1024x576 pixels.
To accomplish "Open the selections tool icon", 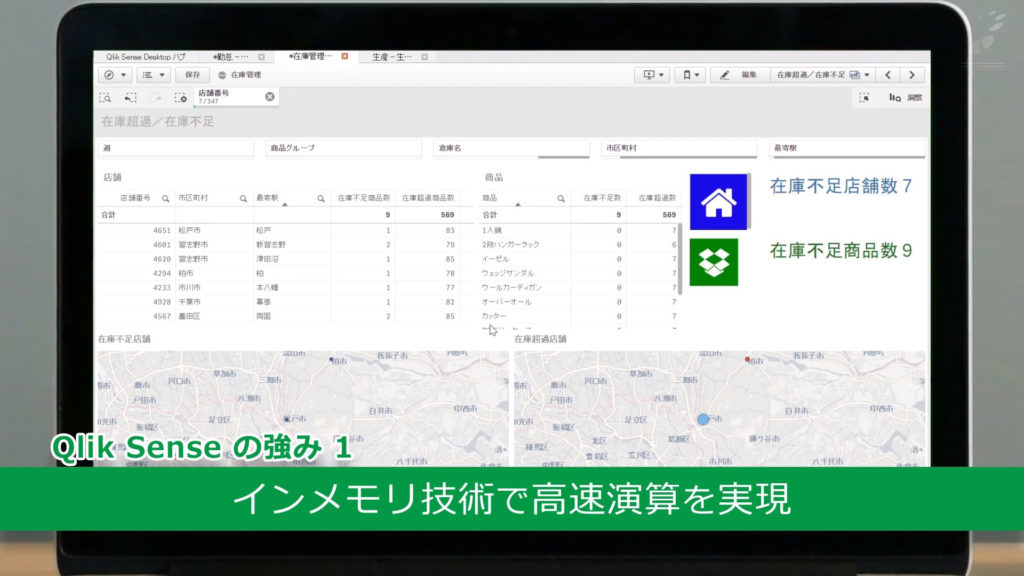I will pos(864,97).
